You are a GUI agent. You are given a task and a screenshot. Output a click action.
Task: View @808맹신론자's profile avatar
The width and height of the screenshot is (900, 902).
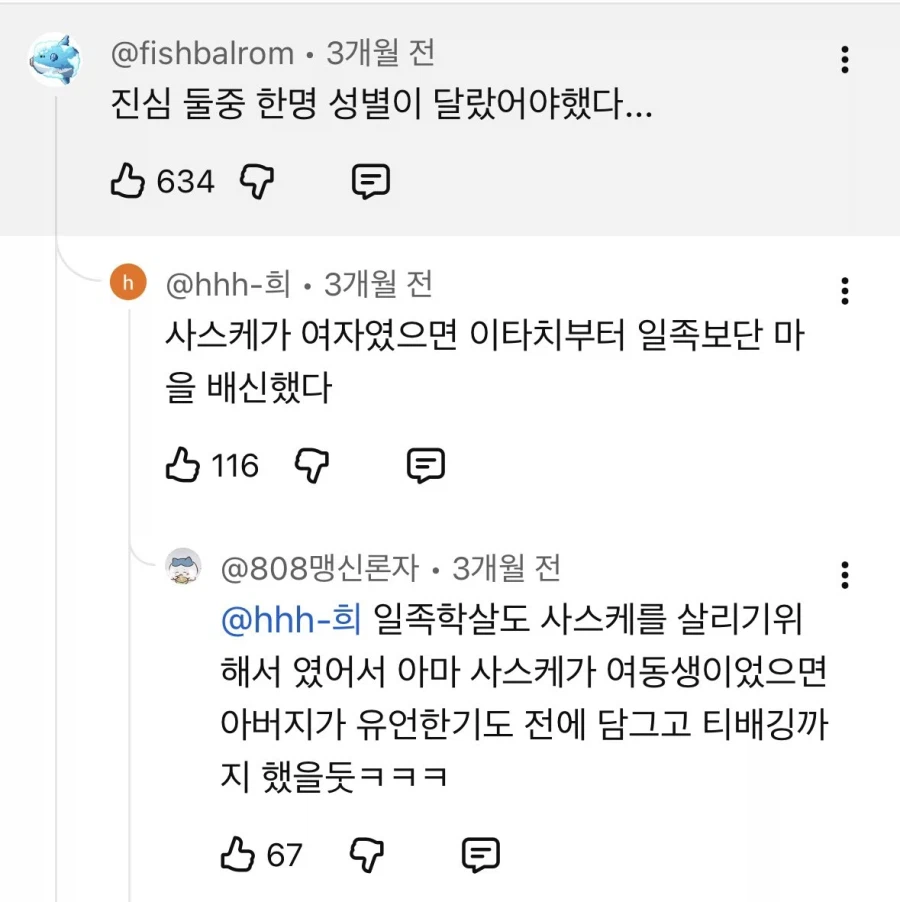pyautogui.click(x=182, y=566)
